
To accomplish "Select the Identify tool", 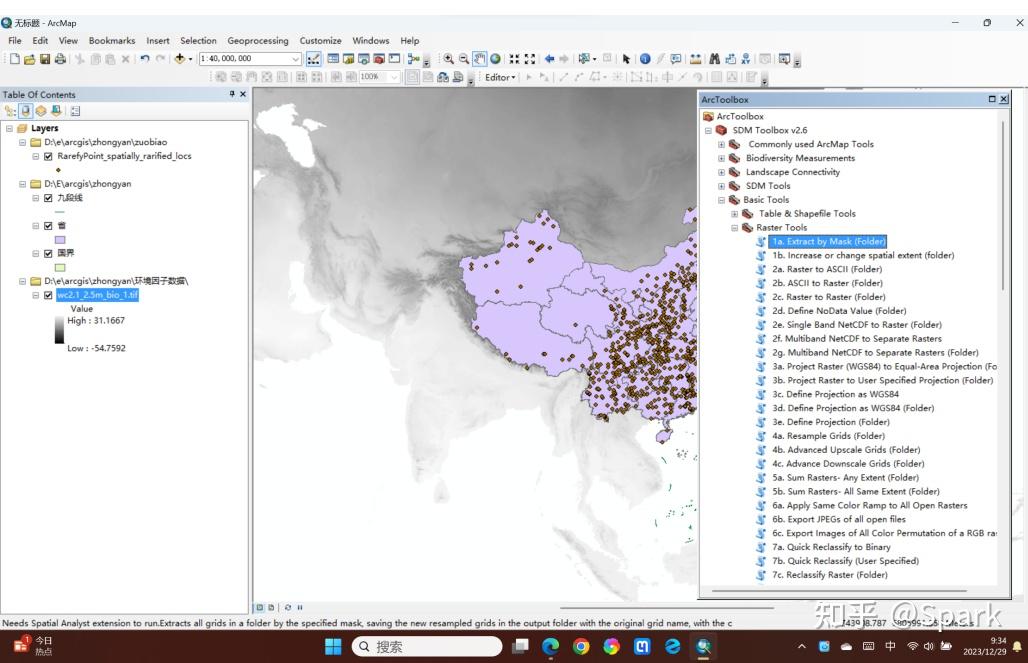I will tap(645, 59).
